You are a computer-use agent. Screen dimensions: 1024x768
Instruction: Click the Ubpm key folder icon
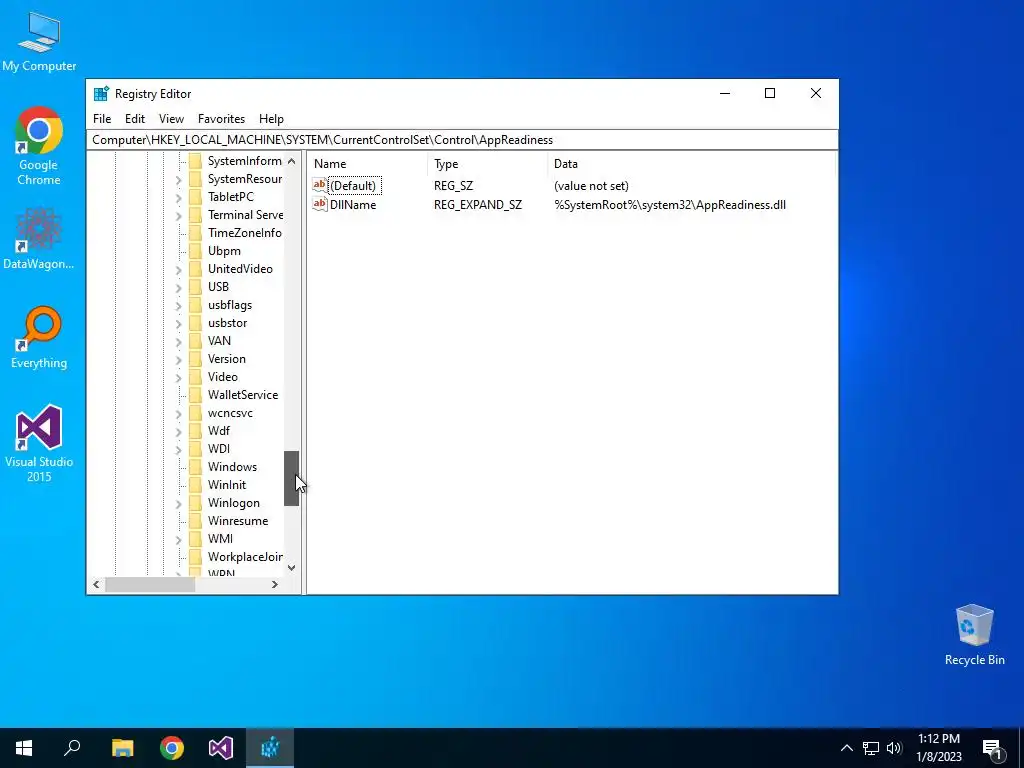(x=195, y=251)
